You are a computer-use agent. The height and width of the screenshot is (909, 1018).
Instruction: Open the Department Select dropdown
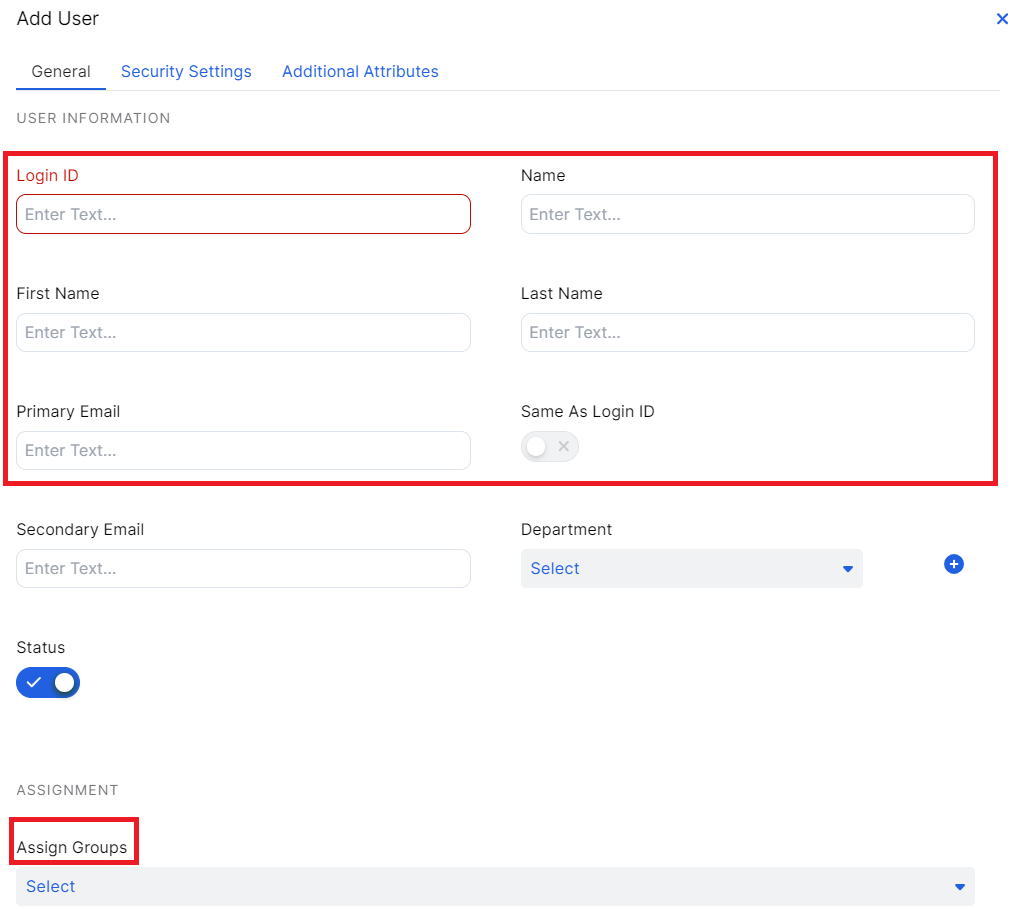[x=690, y=569]
